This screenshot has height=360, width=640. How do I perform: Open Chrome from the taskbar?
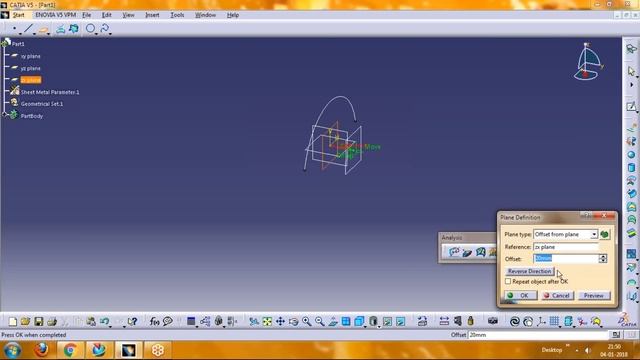click(x=70, y=350)
